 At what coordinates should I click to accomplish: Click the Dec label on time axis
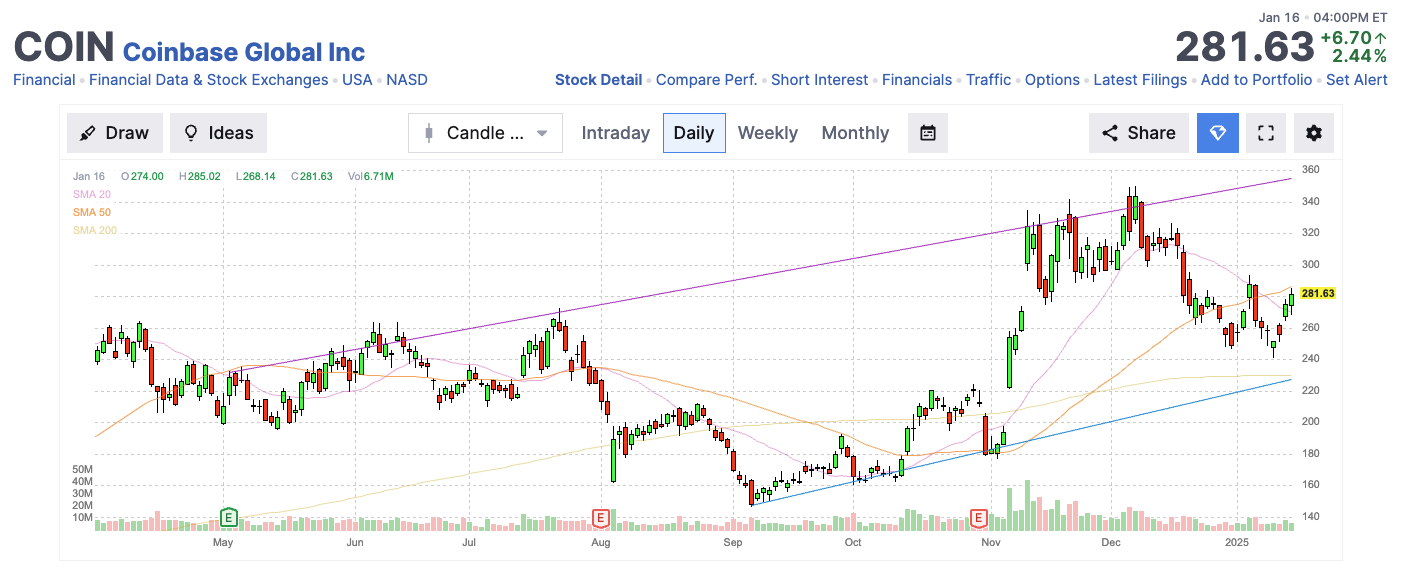[x=1109, y=543]
